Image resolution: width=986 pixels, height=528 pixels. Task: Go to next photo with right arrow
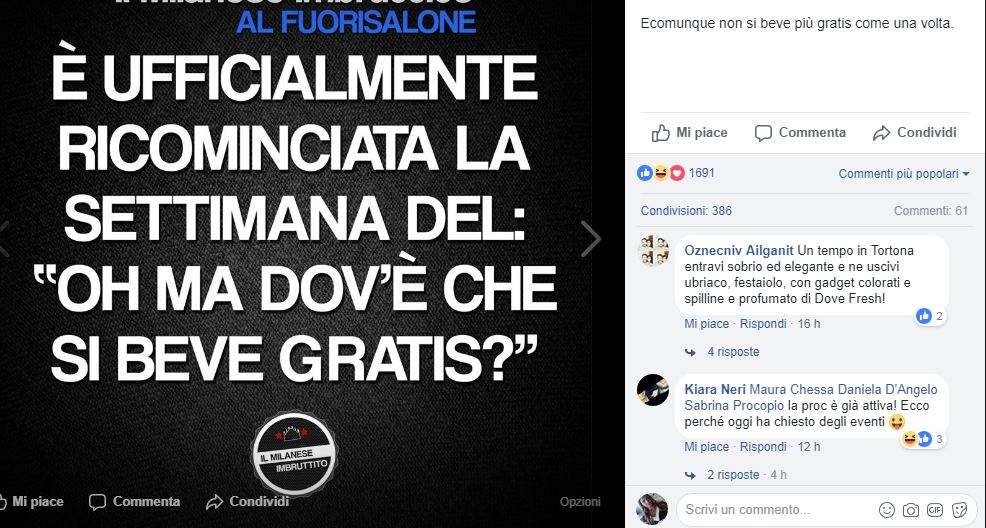pos(590,239)
